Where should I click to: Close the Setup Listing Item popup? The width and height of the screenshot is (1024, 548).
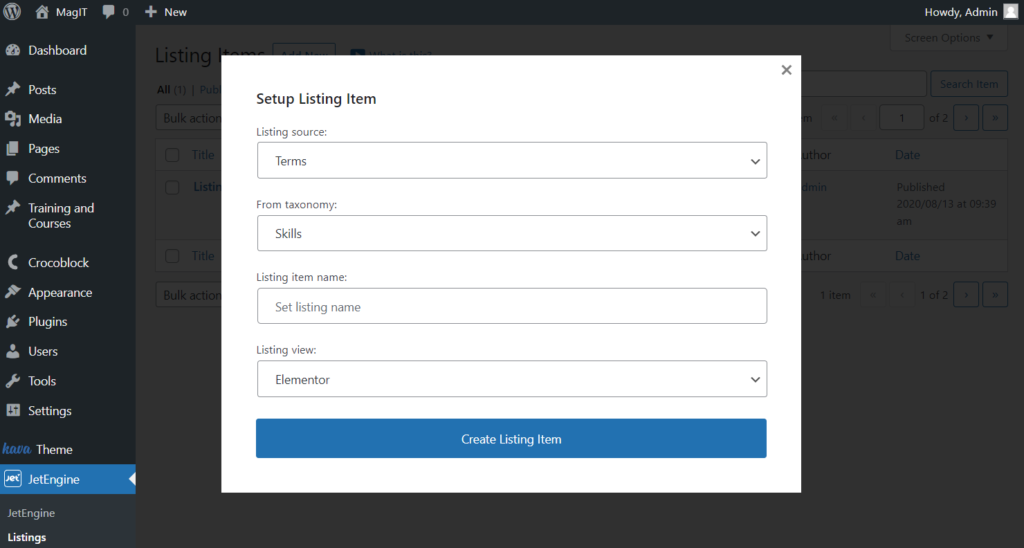[786, 70]
